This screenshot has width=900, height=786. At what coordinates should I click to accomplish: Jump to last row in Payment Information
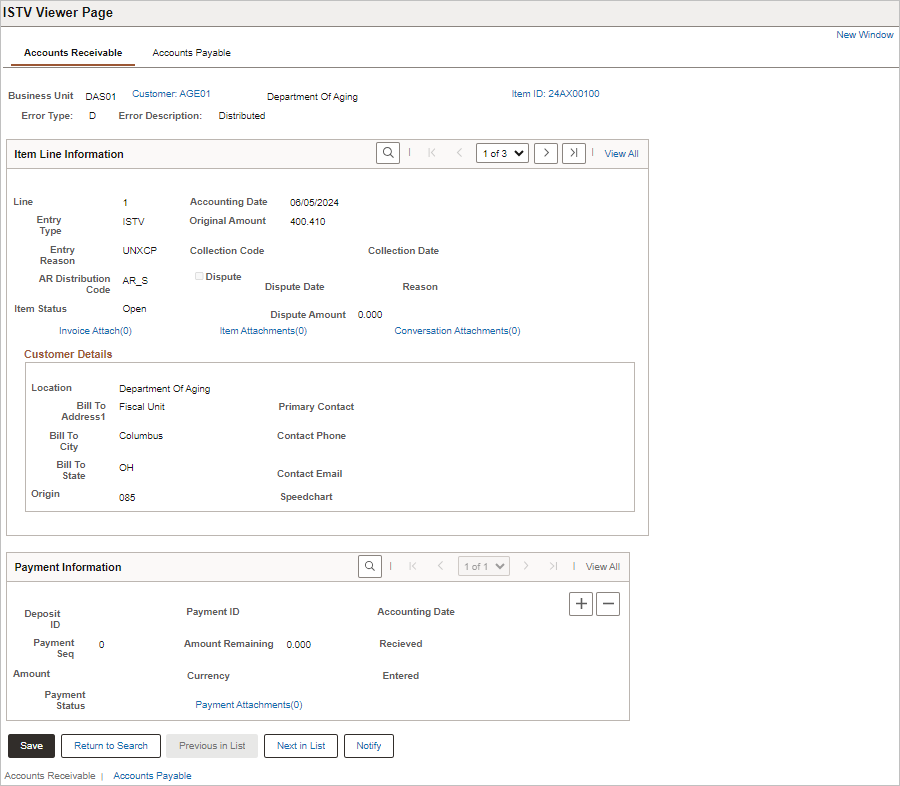pyautogui.click(x=553, y=566)
